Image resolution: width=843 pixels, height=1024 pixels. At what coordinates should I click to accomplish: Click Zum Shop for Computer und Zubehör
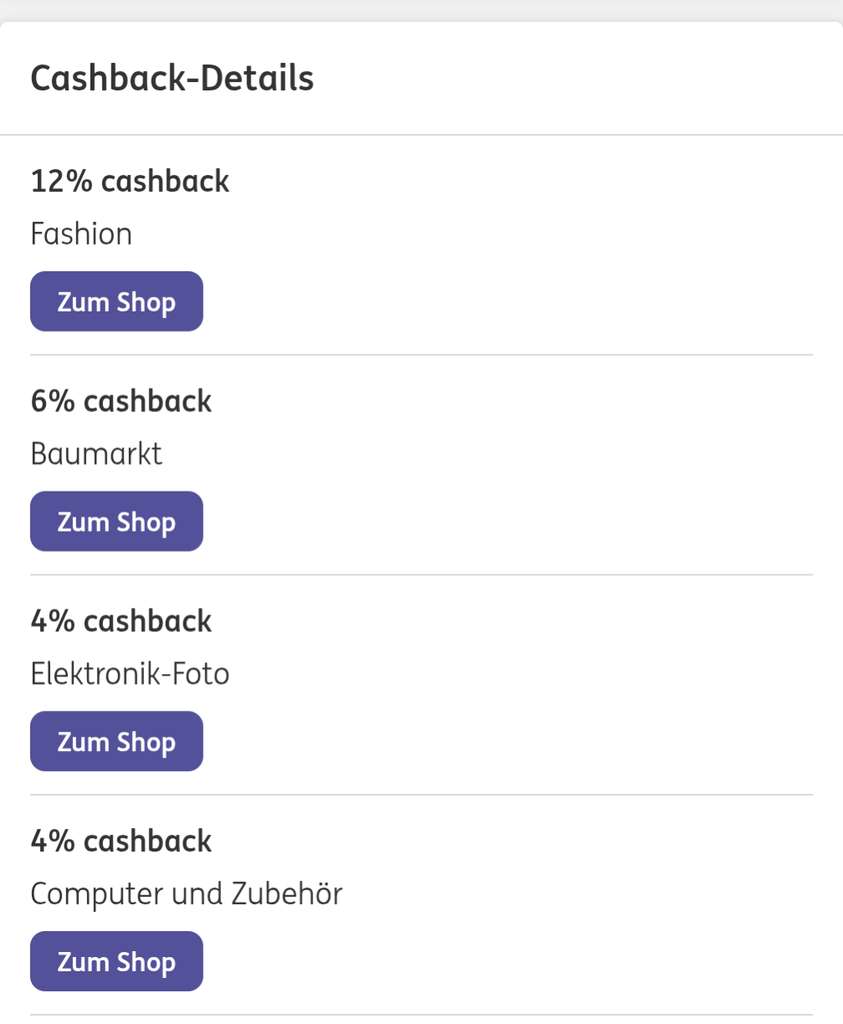click(x=116, y=961)
